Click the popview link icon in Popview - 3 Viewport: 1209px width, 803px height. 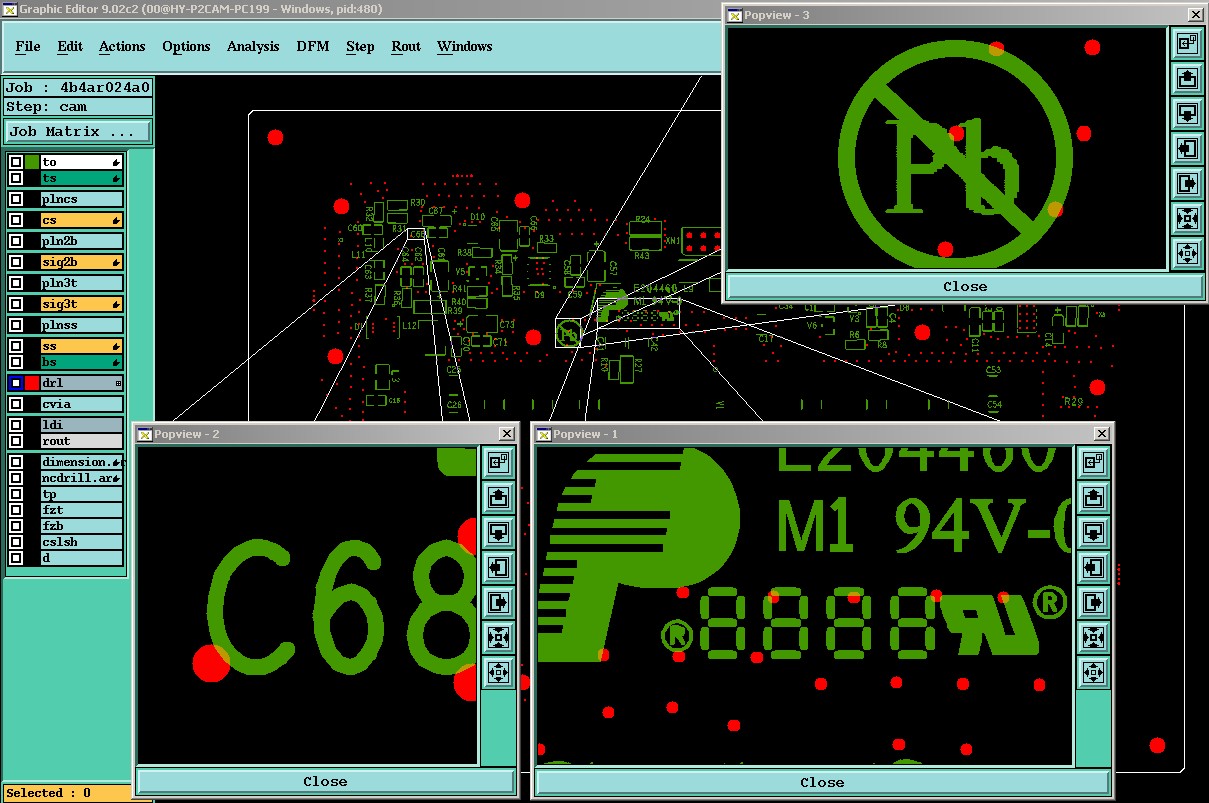[1187, 44]
